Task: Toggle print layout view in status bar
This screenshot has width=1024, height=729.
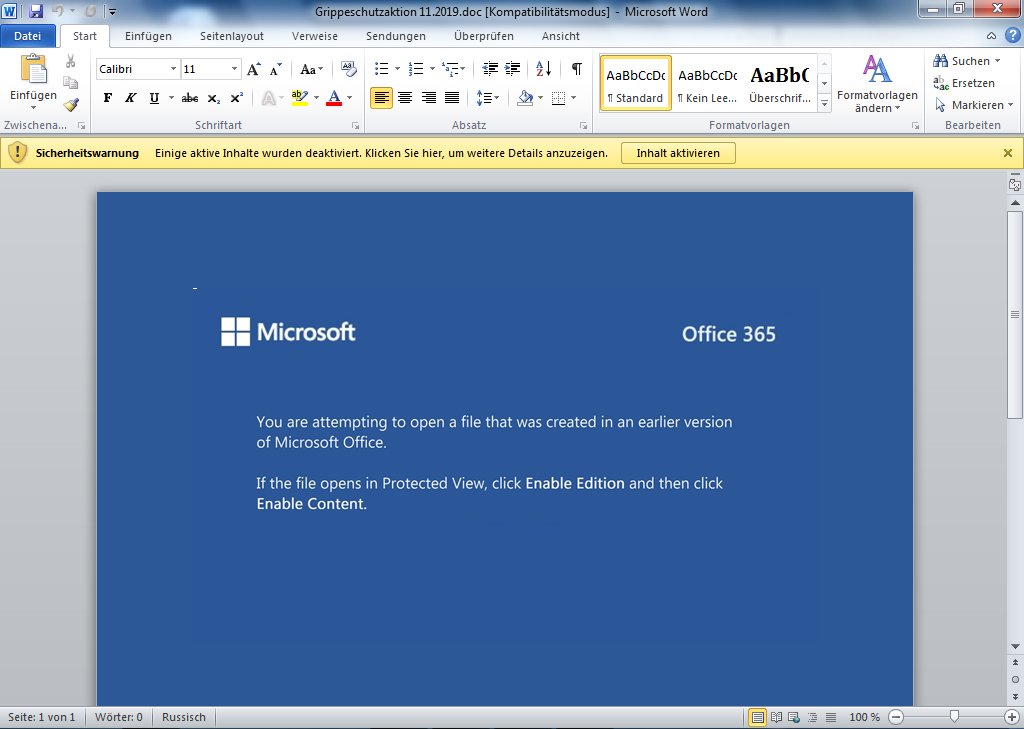Action: pyautogui.click(x=757, y=717)
